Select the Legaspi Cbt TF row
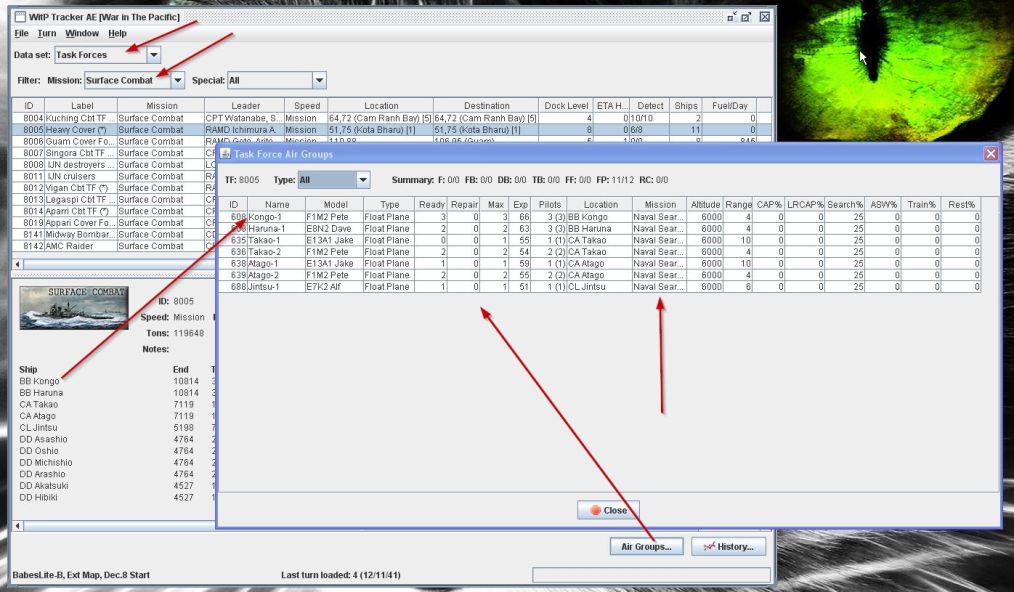Viewport: 1014px width, 592px height. click(x=115, y=199)
